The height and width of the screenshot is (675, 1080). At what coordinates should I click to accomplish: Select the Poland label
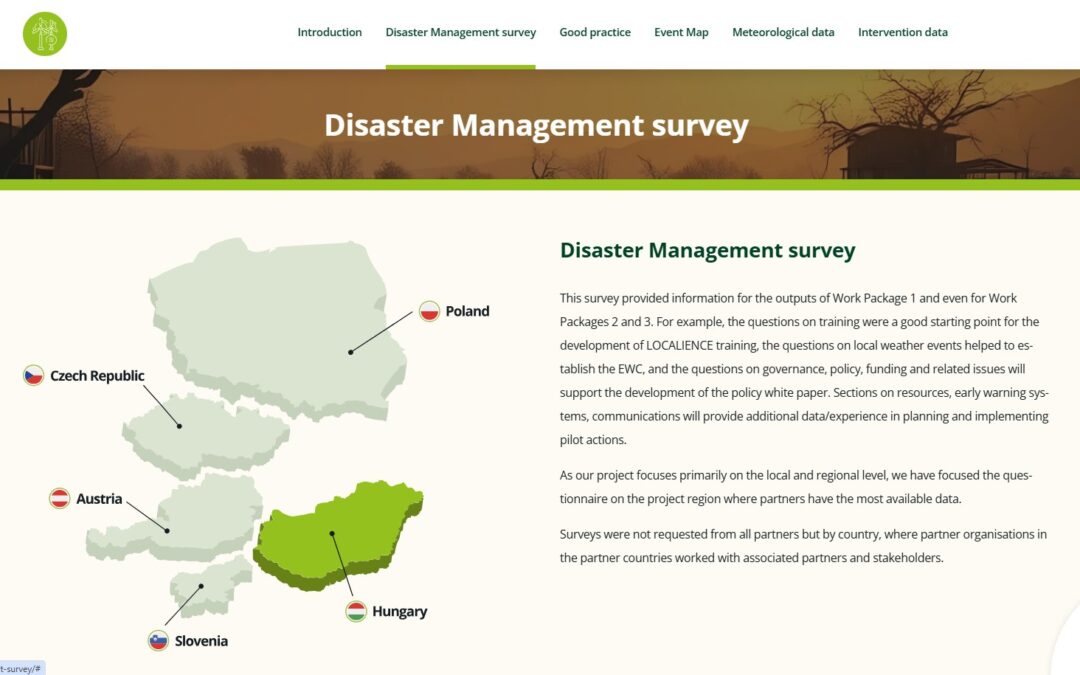pyautogui.click(x=467, y=311)
